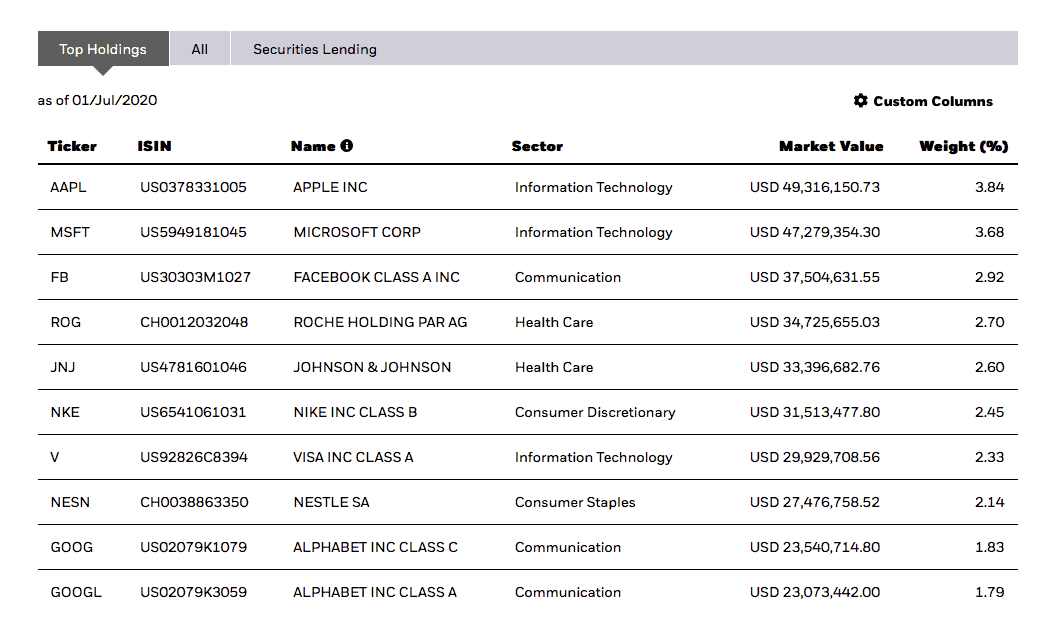The width and height of the screenshot is (1053, 633).
Task: Sort holdings by ISIN header
Action: [x=154, y=146]
